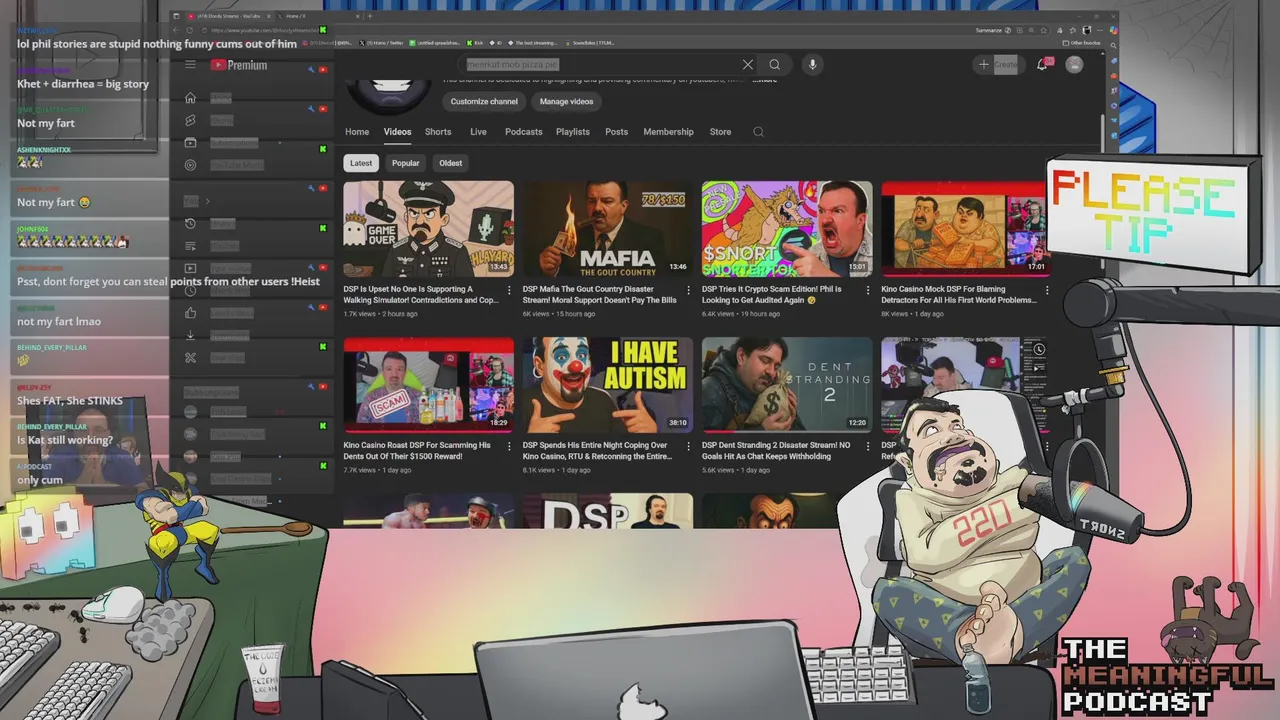
Task: Switch to the Membership tab
Action: pyautogui.click(x=668, y=132)
